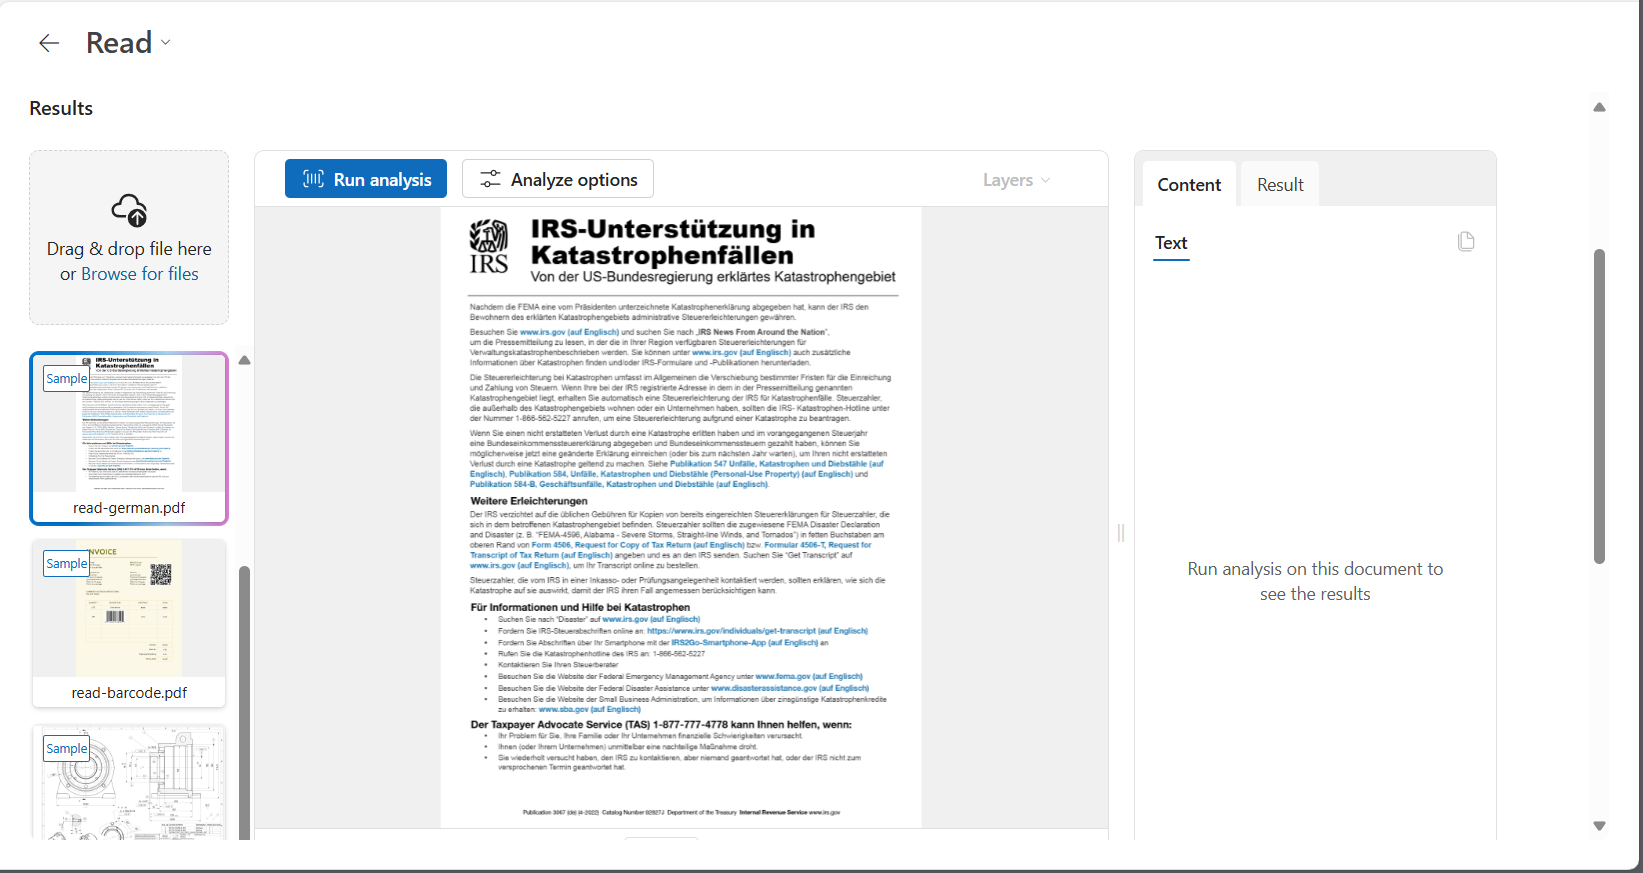Click the 'Für Informationen und Hilfe' heading
The height and width of the screenshot is (873, 1643).
click(580, 607)
